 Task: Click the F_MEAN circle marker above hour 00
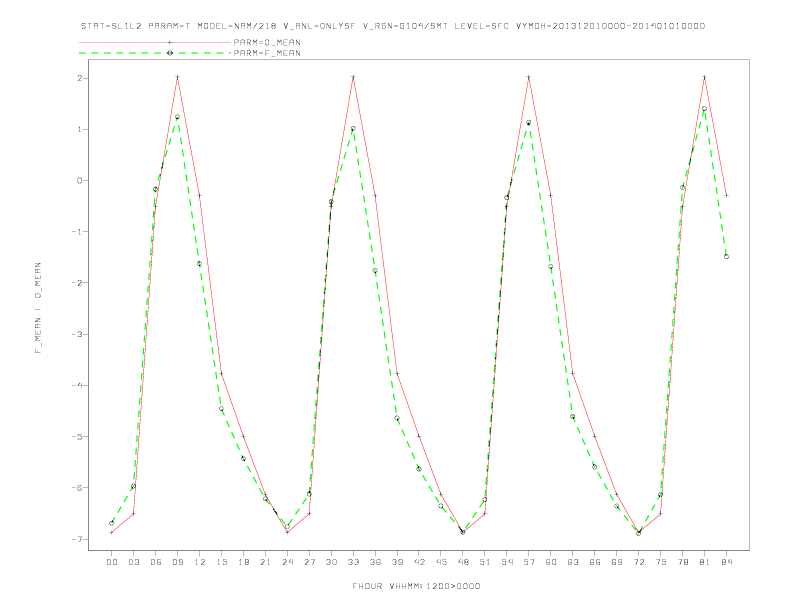112,523
